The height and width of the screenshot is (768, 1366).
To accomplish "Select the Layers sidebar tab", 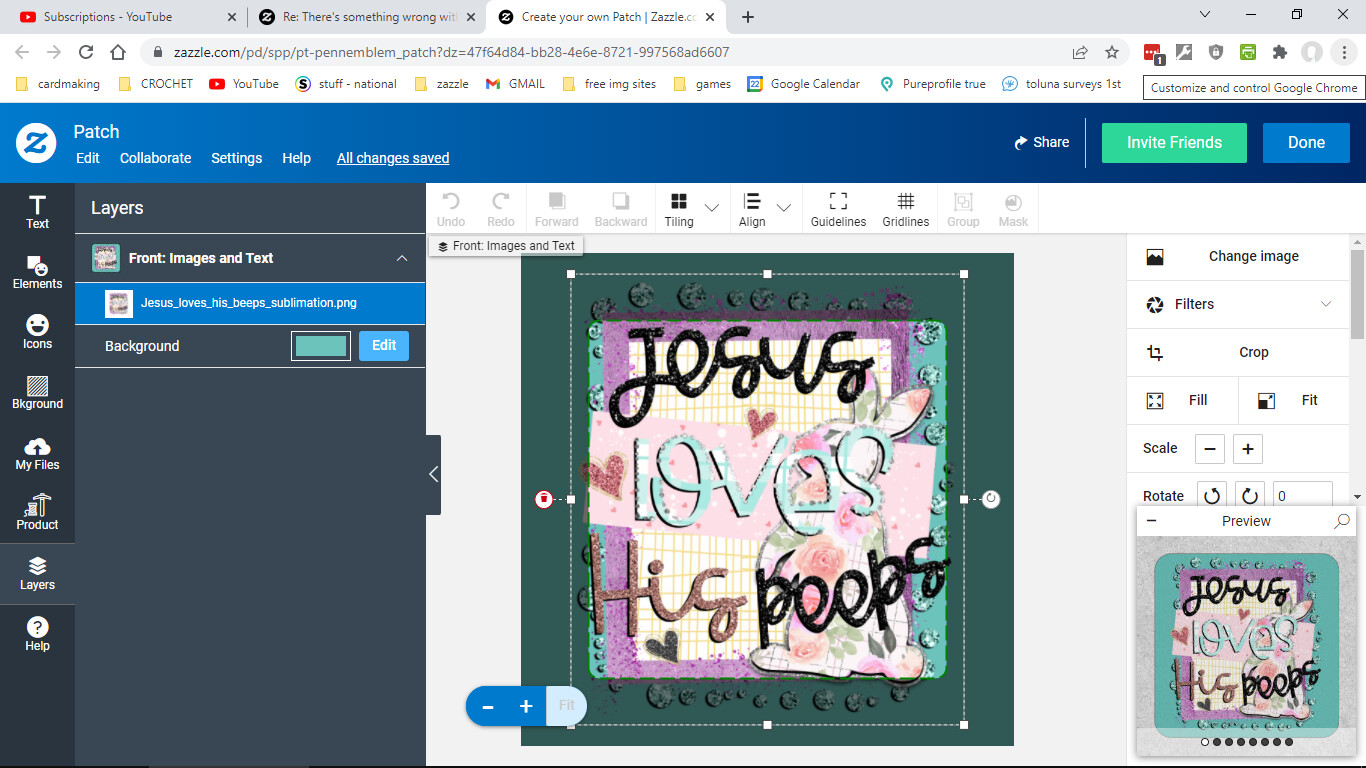I will click(37, 574).
